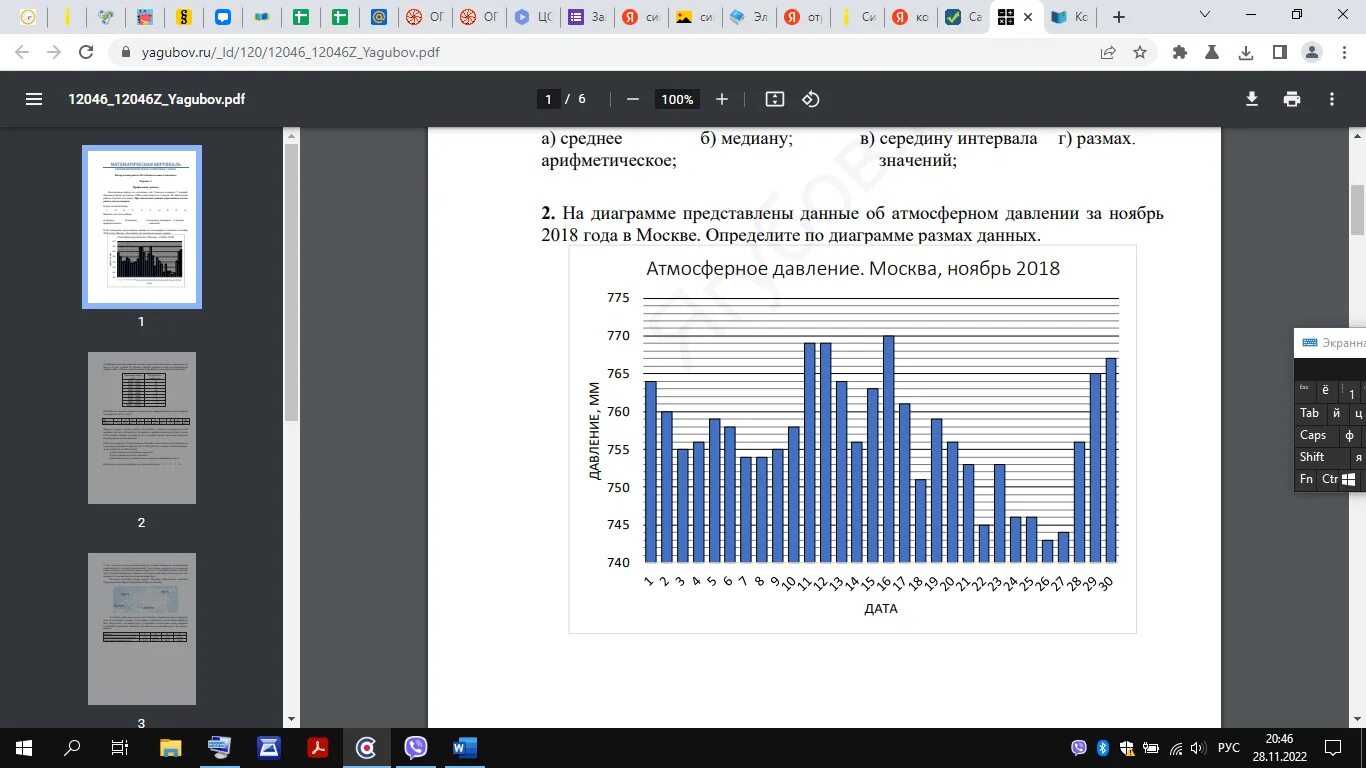Screen dimensions: 1366x768
Task: Zoom in the PDF with the plus icon
Action: tap(722, 99)
